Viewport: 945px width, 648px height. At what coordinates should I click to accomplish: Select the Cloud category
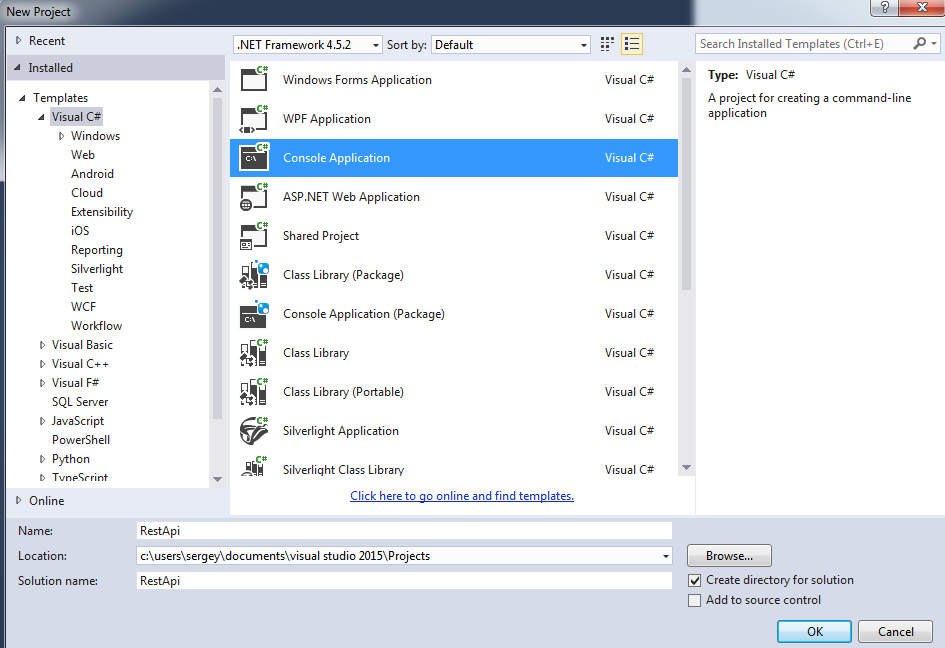coord(87,193)
